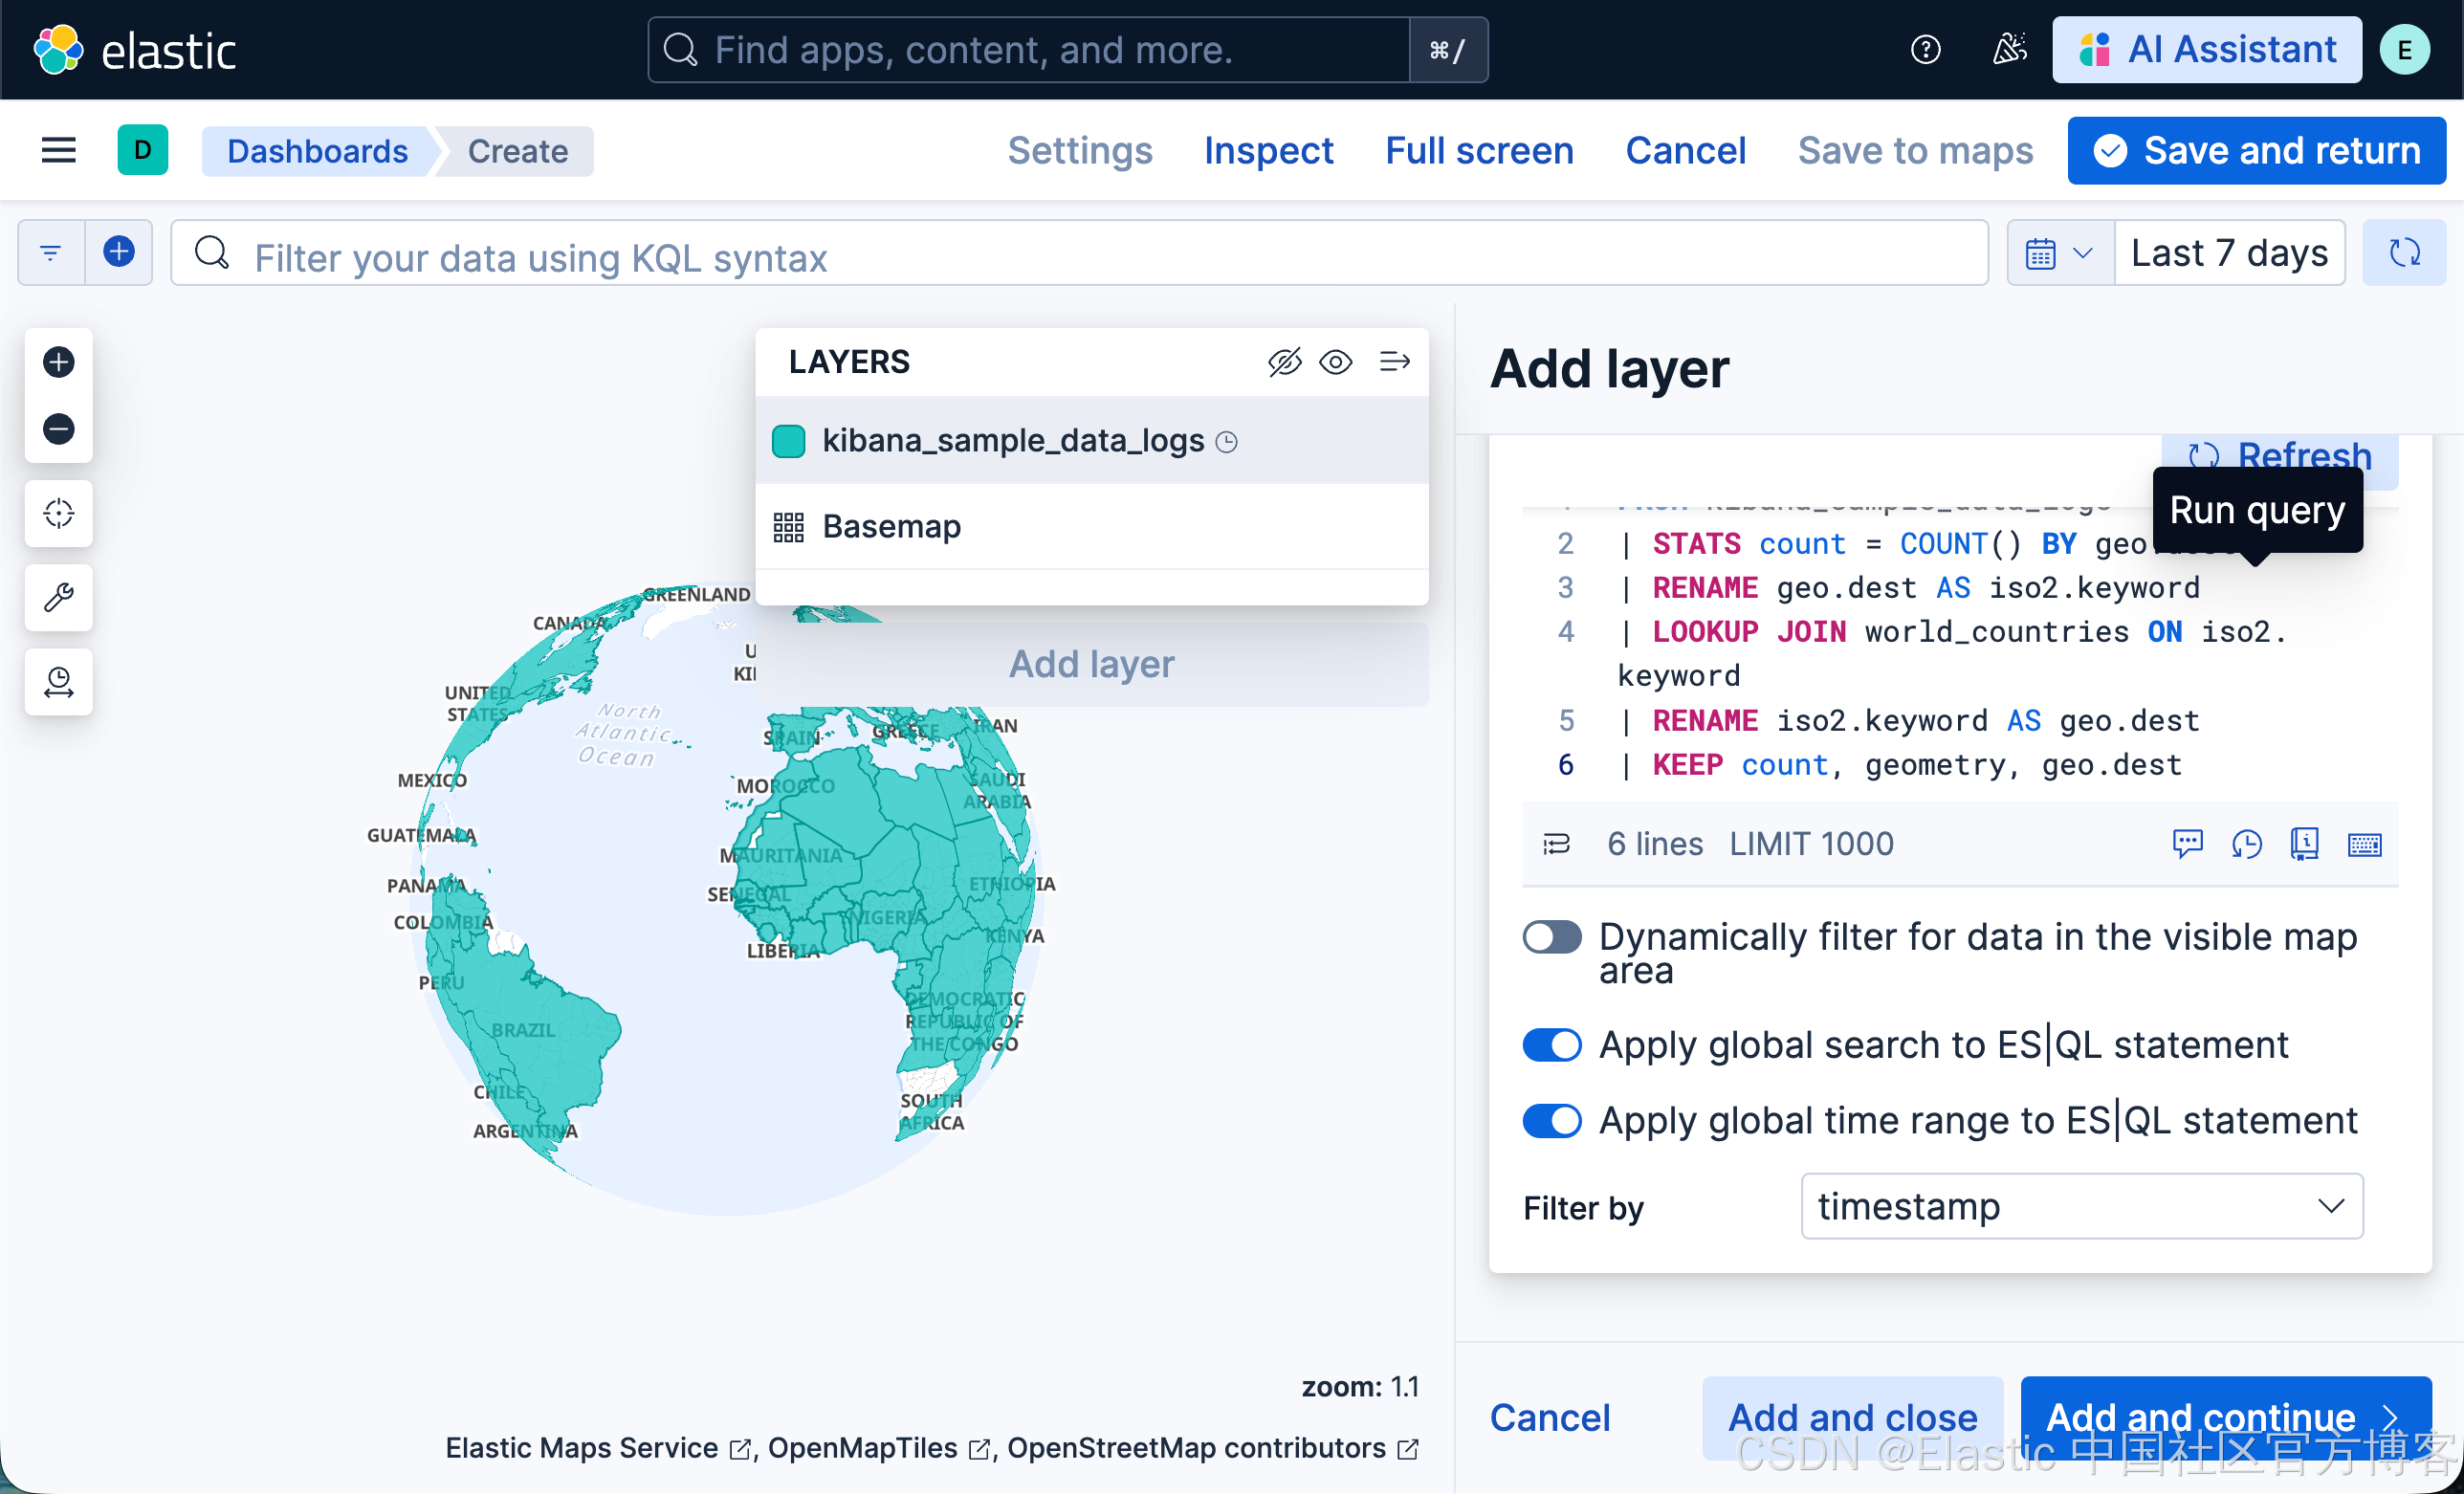2464x1494 pixels.
Task: Click the map zoom out button
Action: click(58, 429)
